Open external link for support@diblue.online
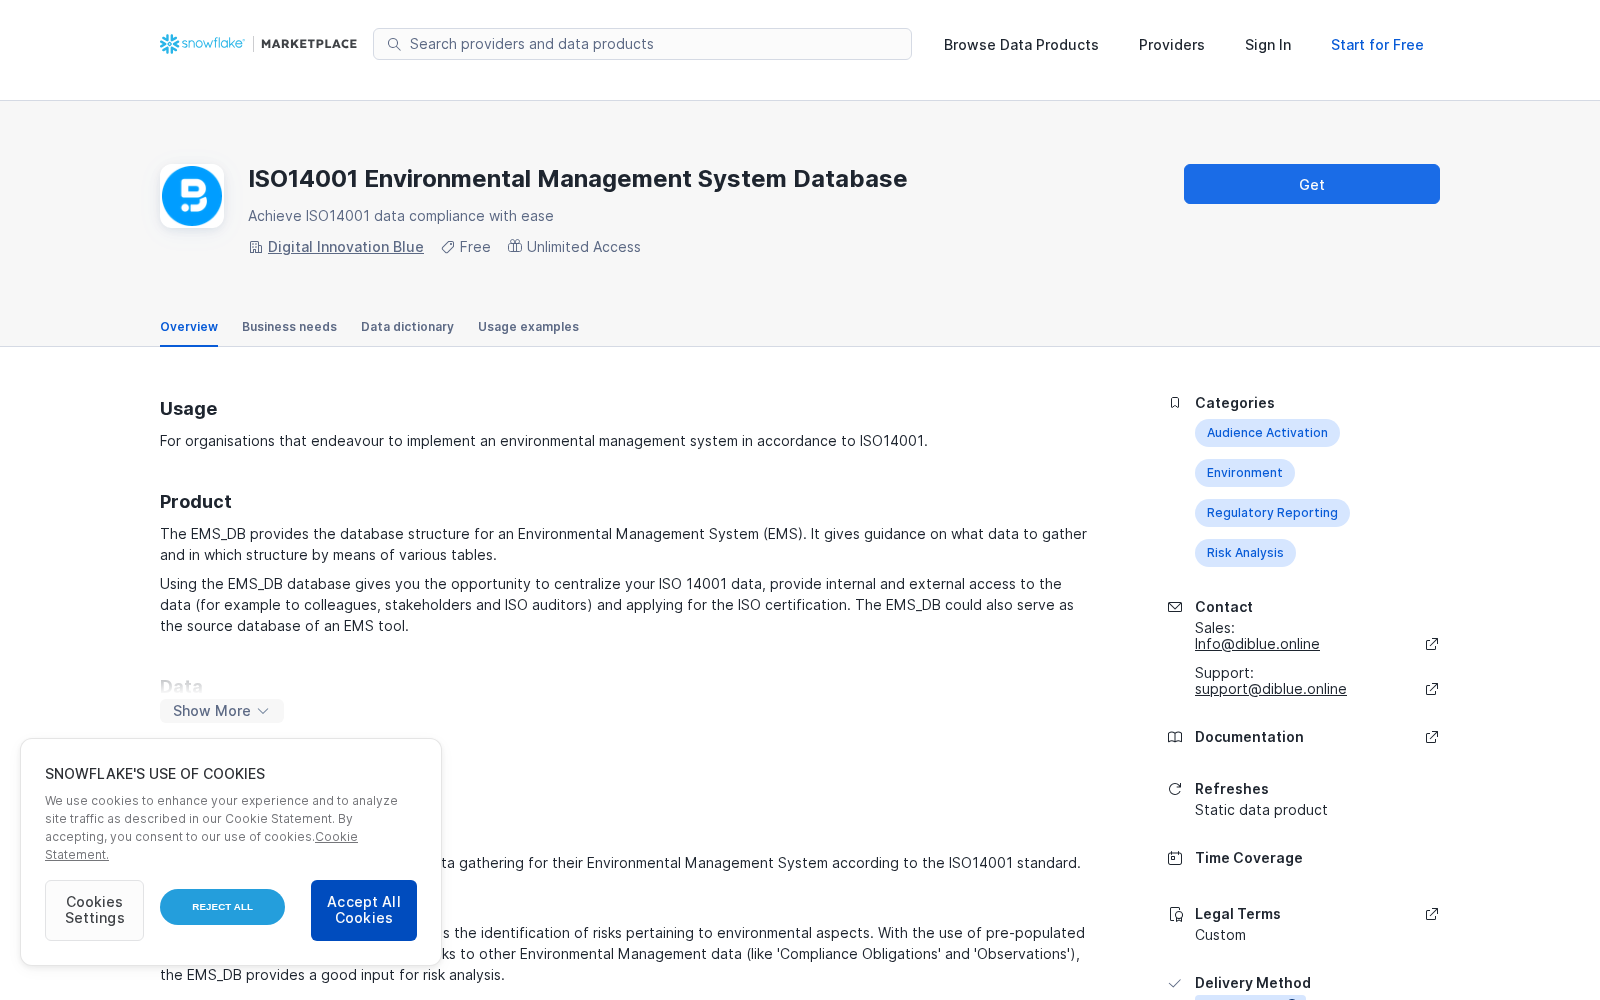The height and width of the screenshot is (1000, 1600). (1432, 689)
